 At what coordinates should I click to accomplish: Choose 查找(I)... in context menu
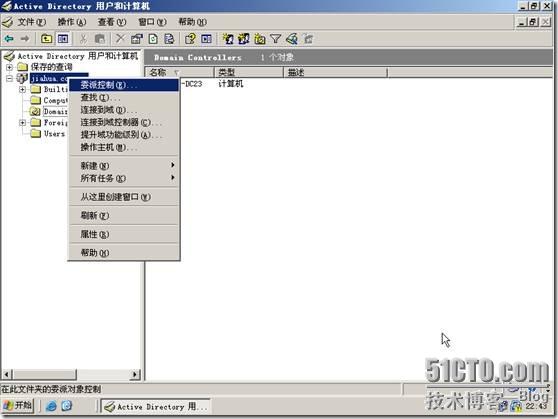[124, 97]
